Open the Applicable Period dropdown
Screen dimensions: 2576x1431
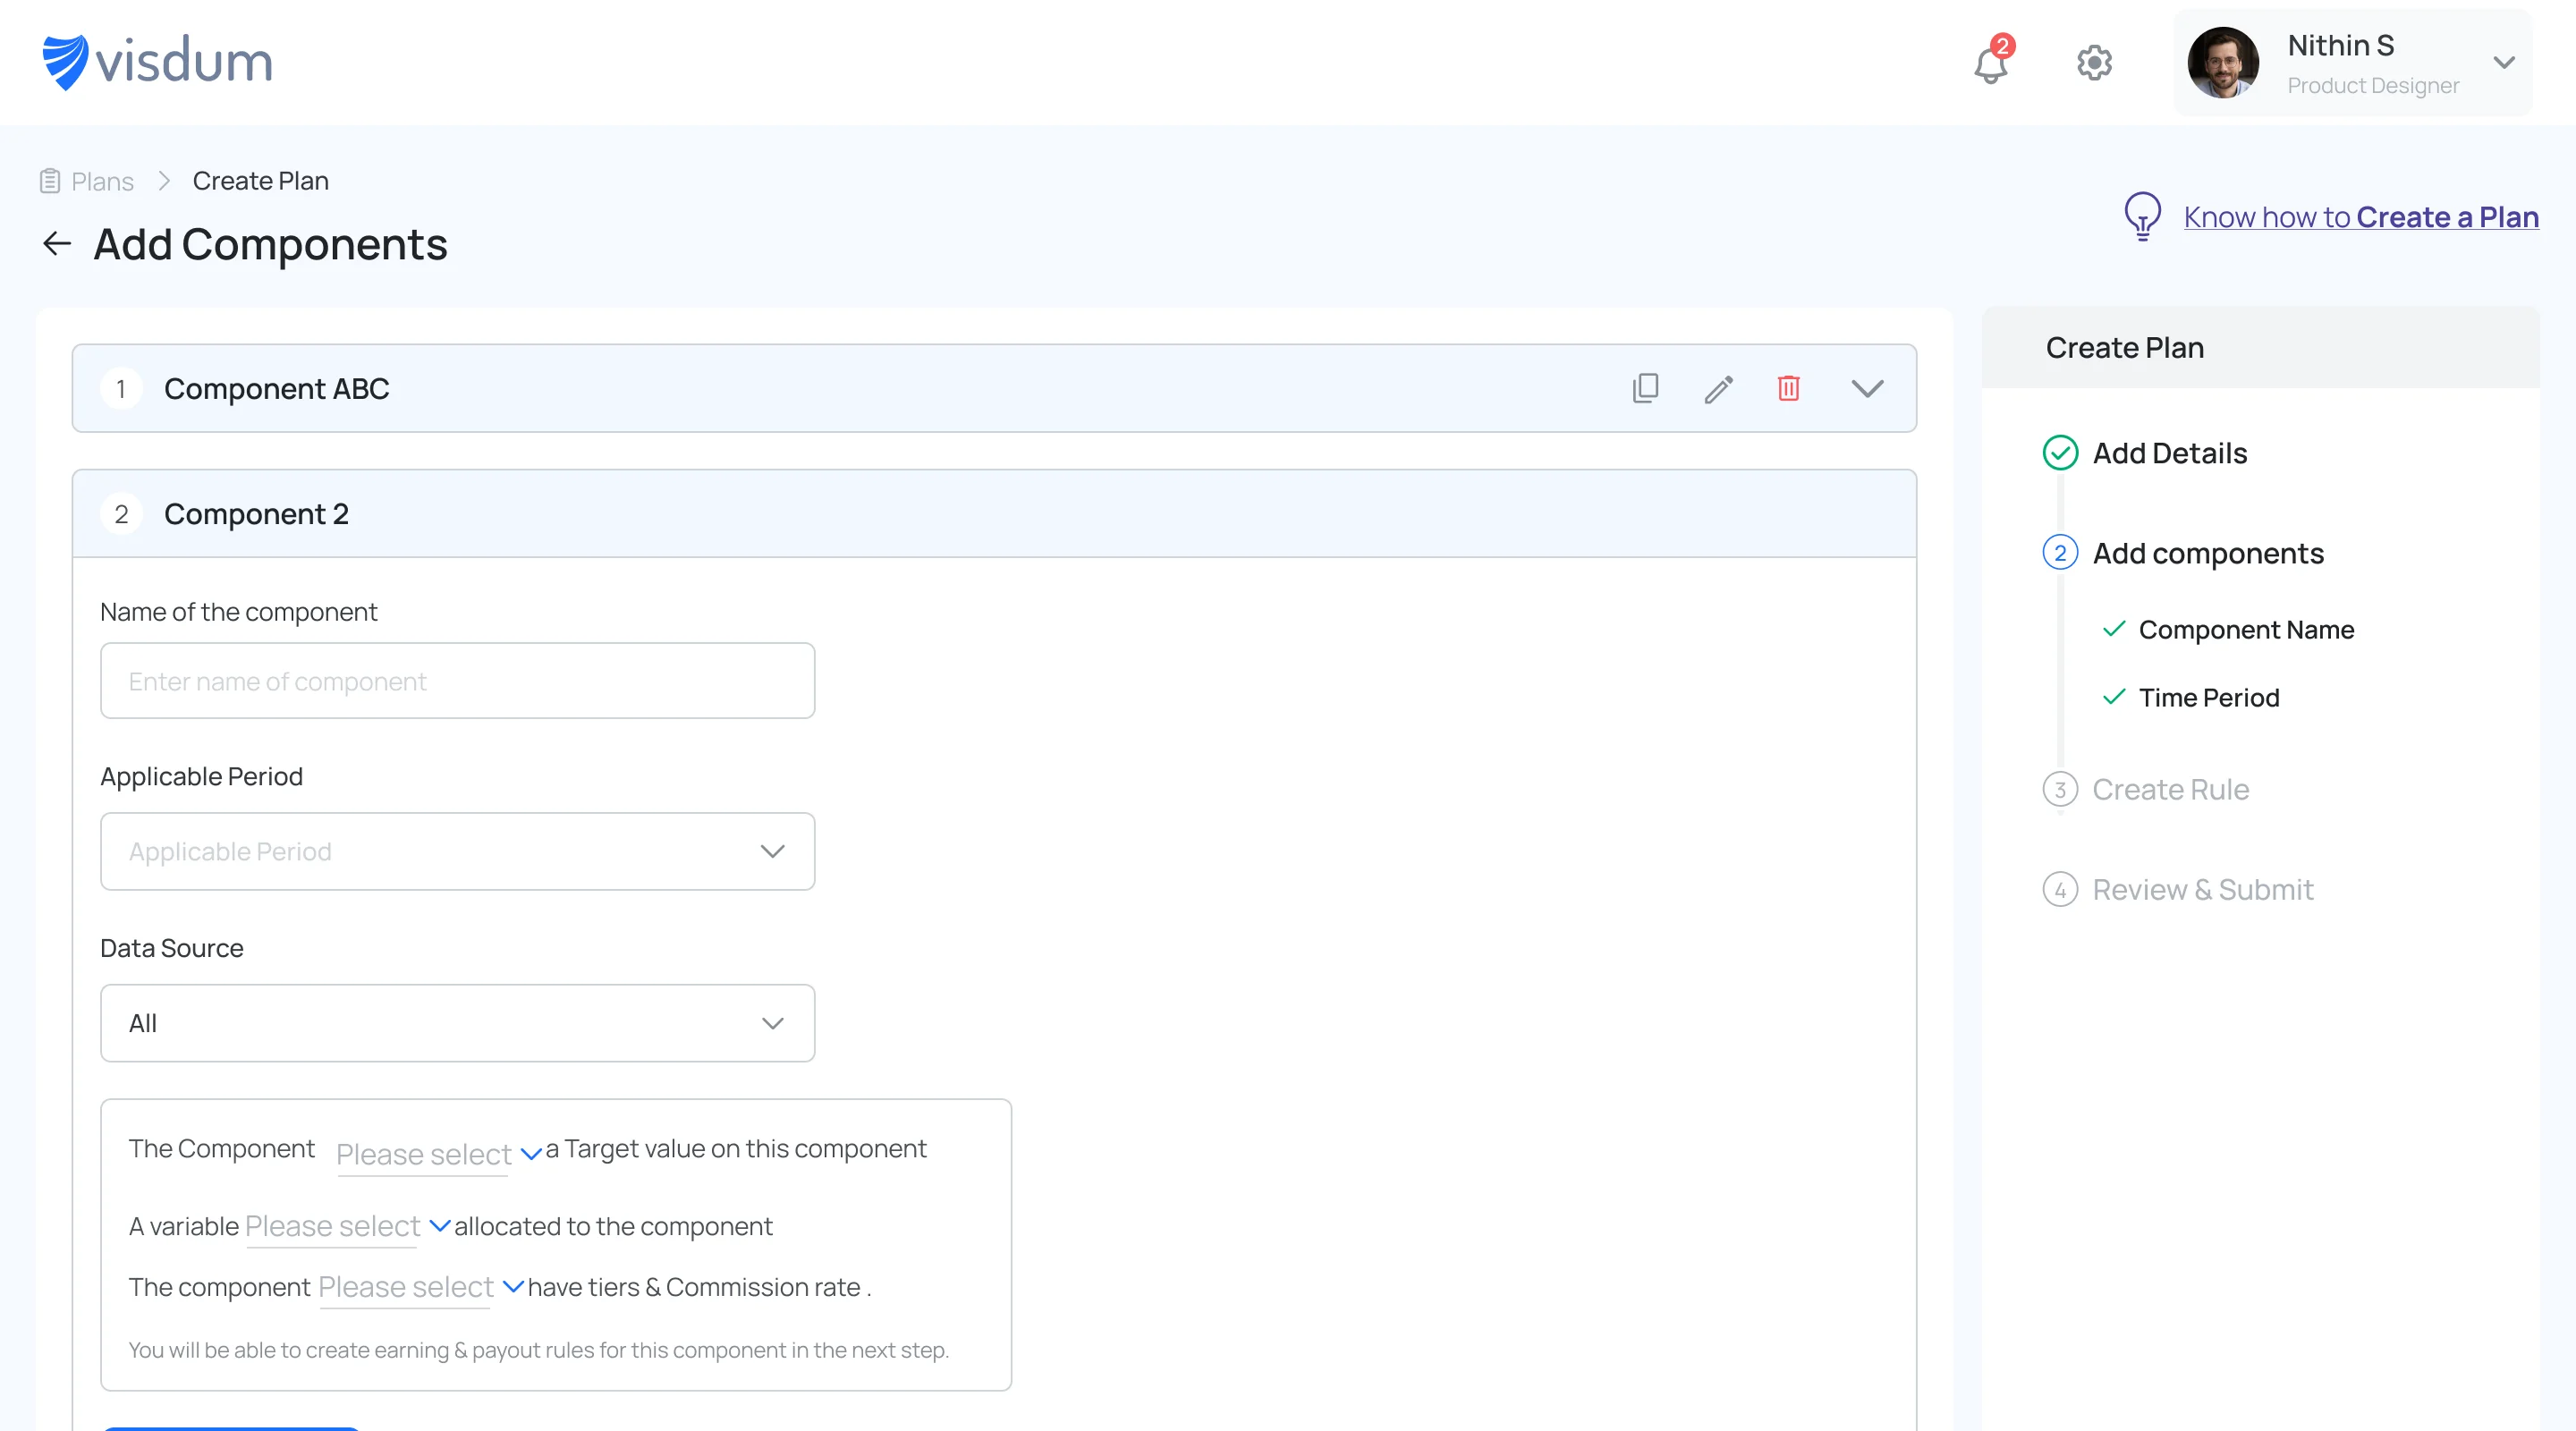pyautogui.click(x=457, y=851)
